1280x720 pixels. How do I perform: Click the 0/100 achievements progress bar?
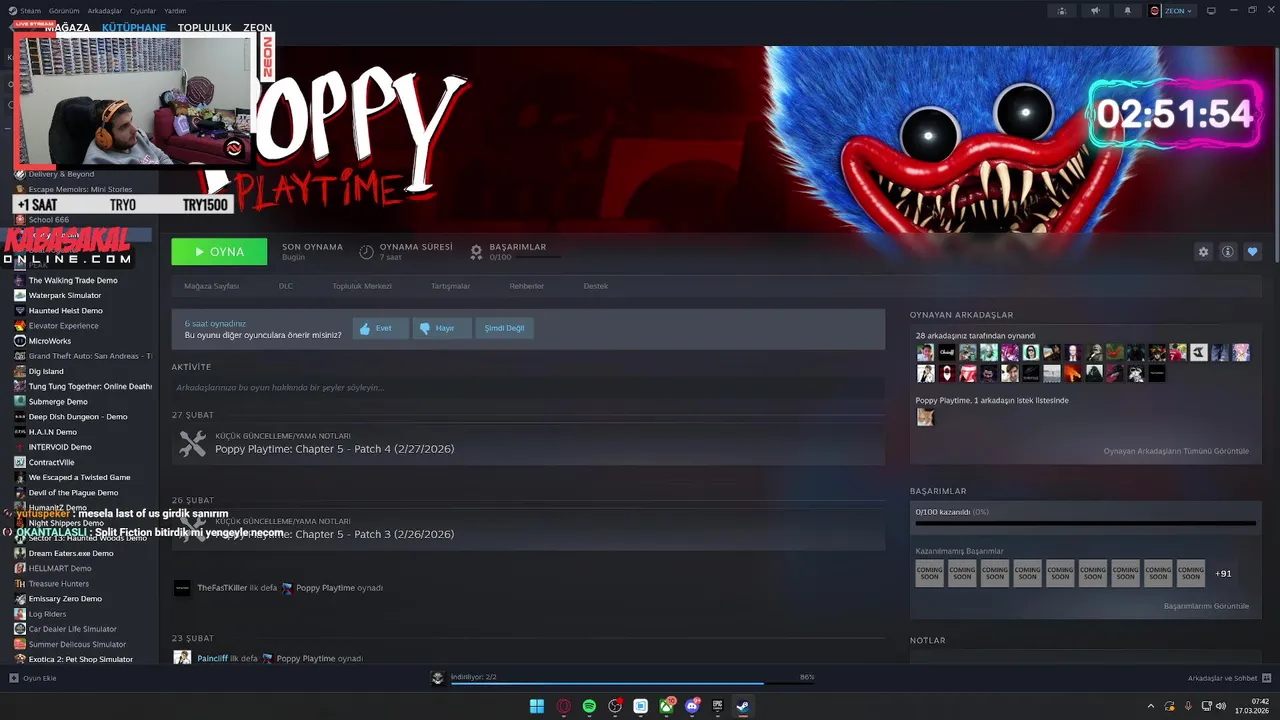coord(1086,523)
